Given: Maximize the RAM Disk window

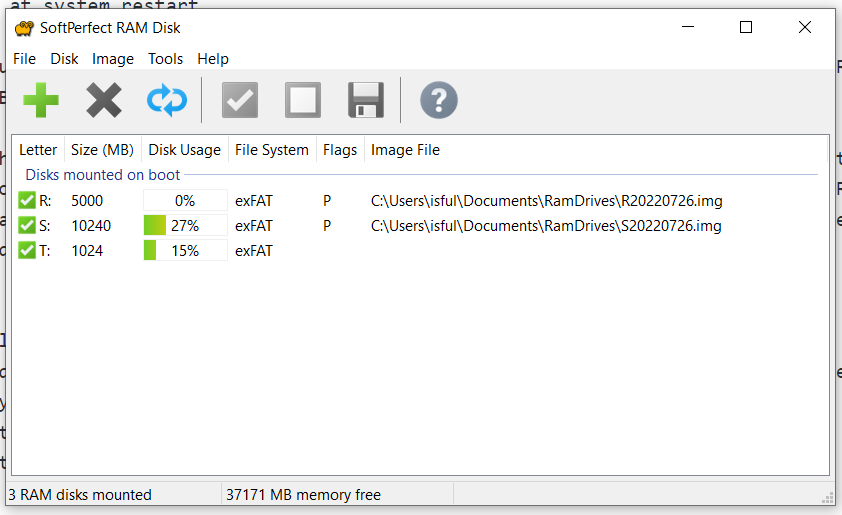Looking at the screenshot, I should (x=746, y=27).
